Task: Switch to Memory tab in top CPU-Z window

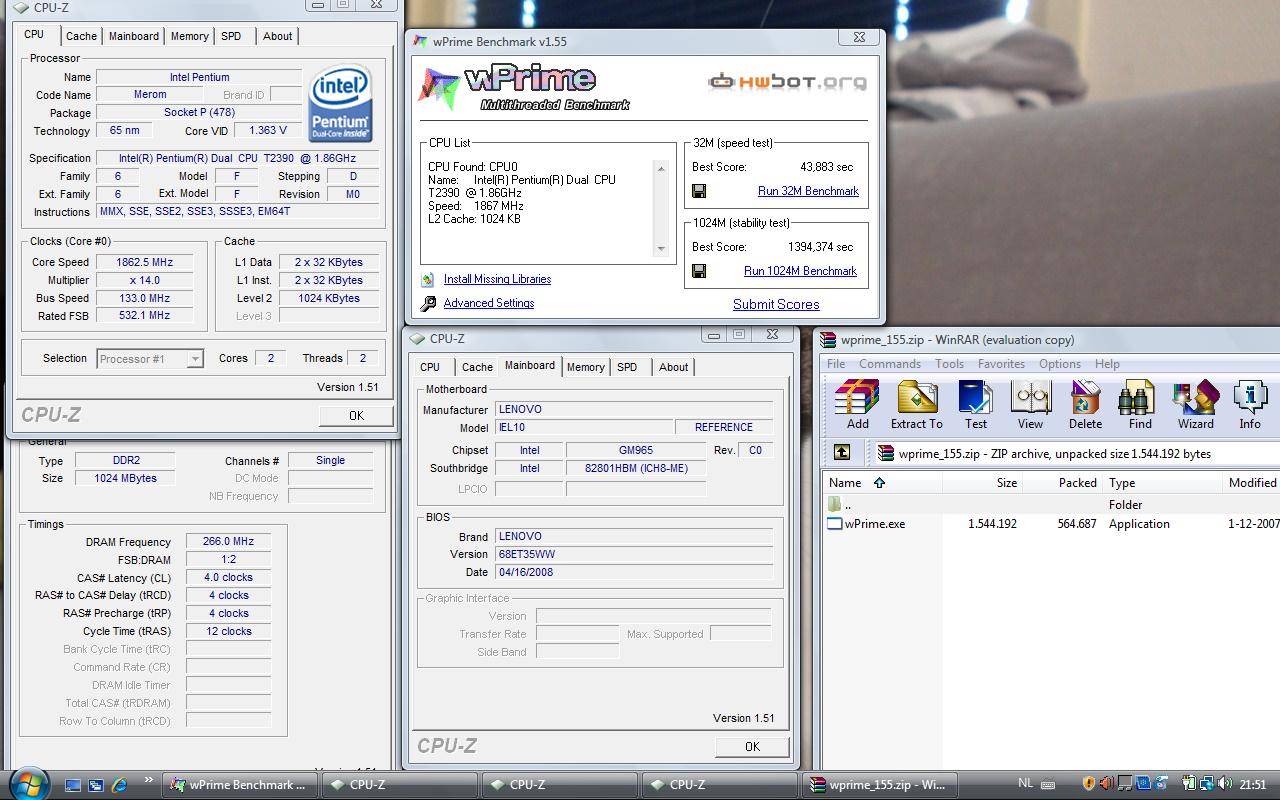Action: 189,36
